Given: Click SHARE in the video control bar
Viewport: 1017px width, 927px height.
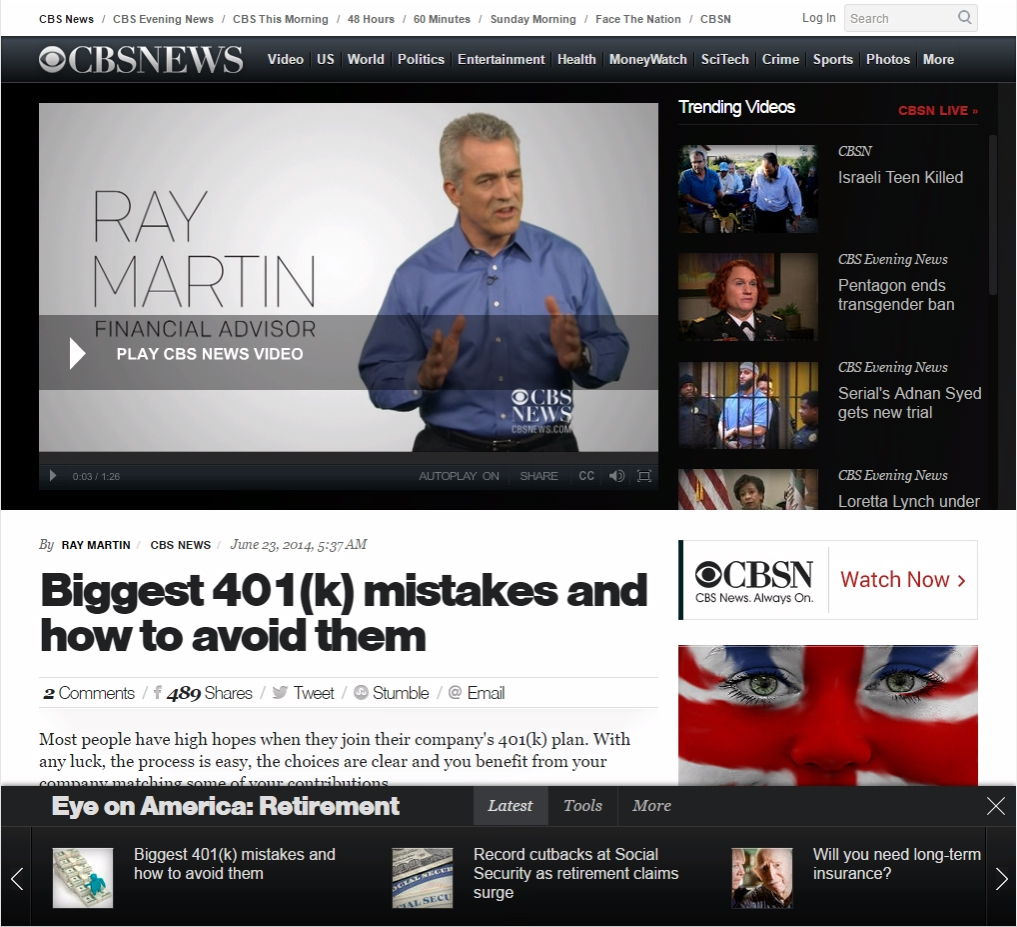Looking at the screenshot, I should (538, 476).
